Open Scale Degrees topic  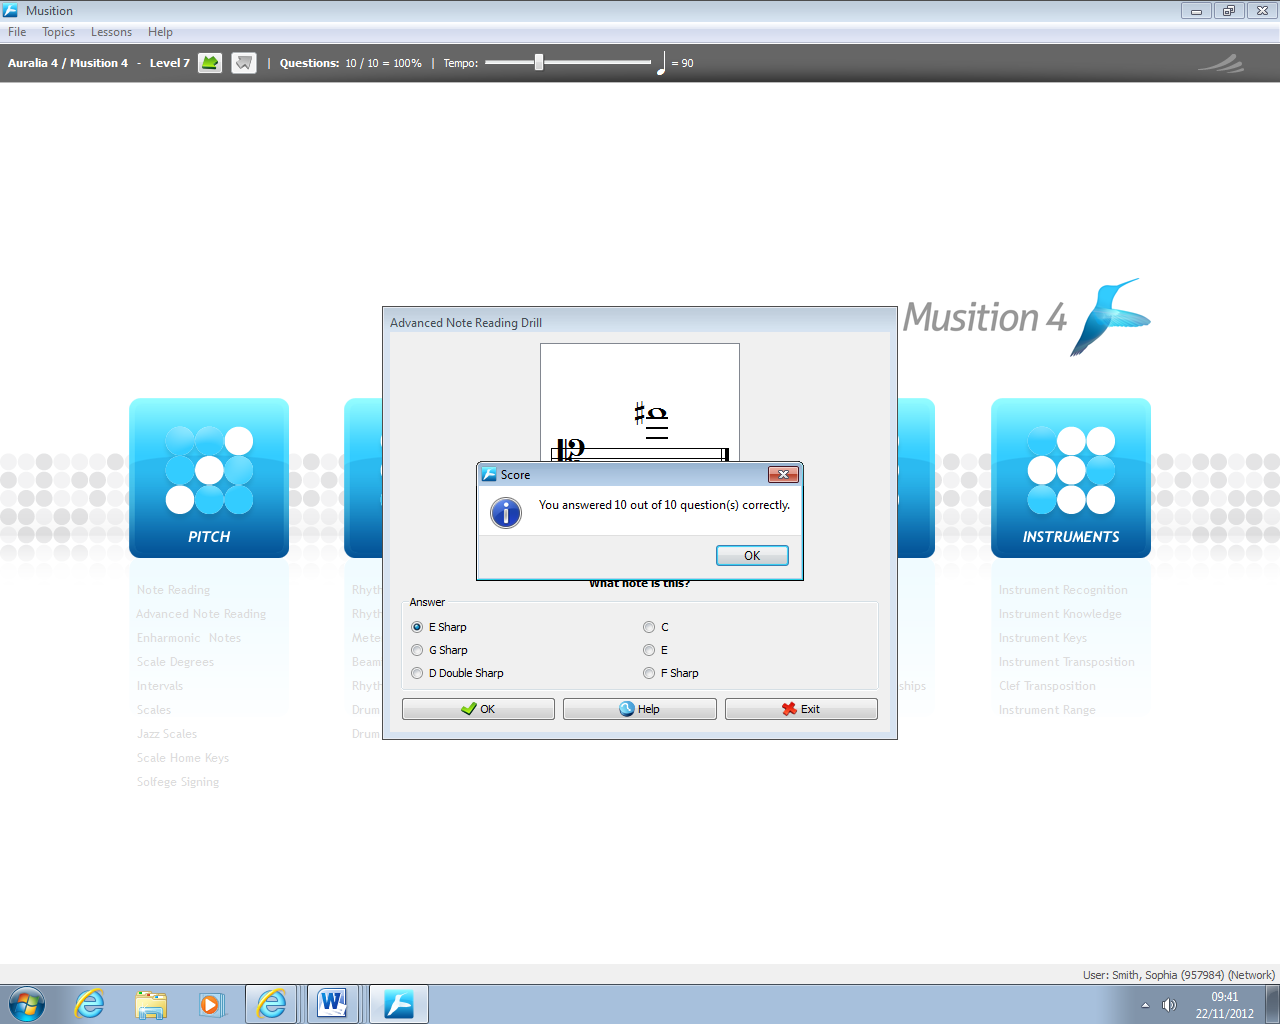[175, 662]
